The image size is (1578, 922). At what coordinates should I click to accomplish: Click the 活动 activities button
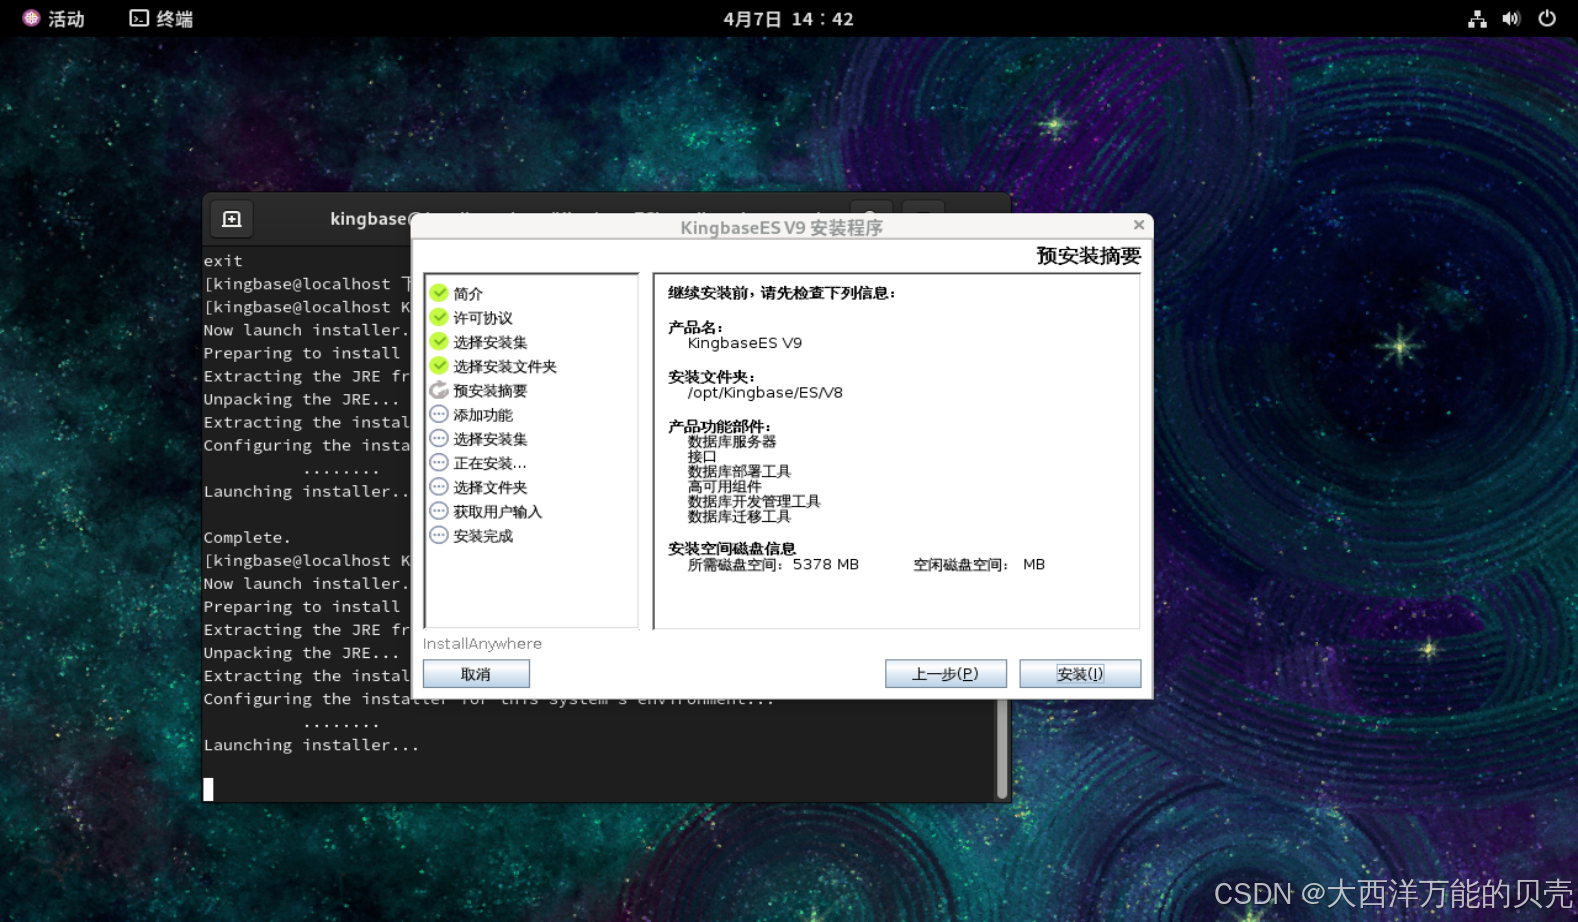click(x=54, y=18)
